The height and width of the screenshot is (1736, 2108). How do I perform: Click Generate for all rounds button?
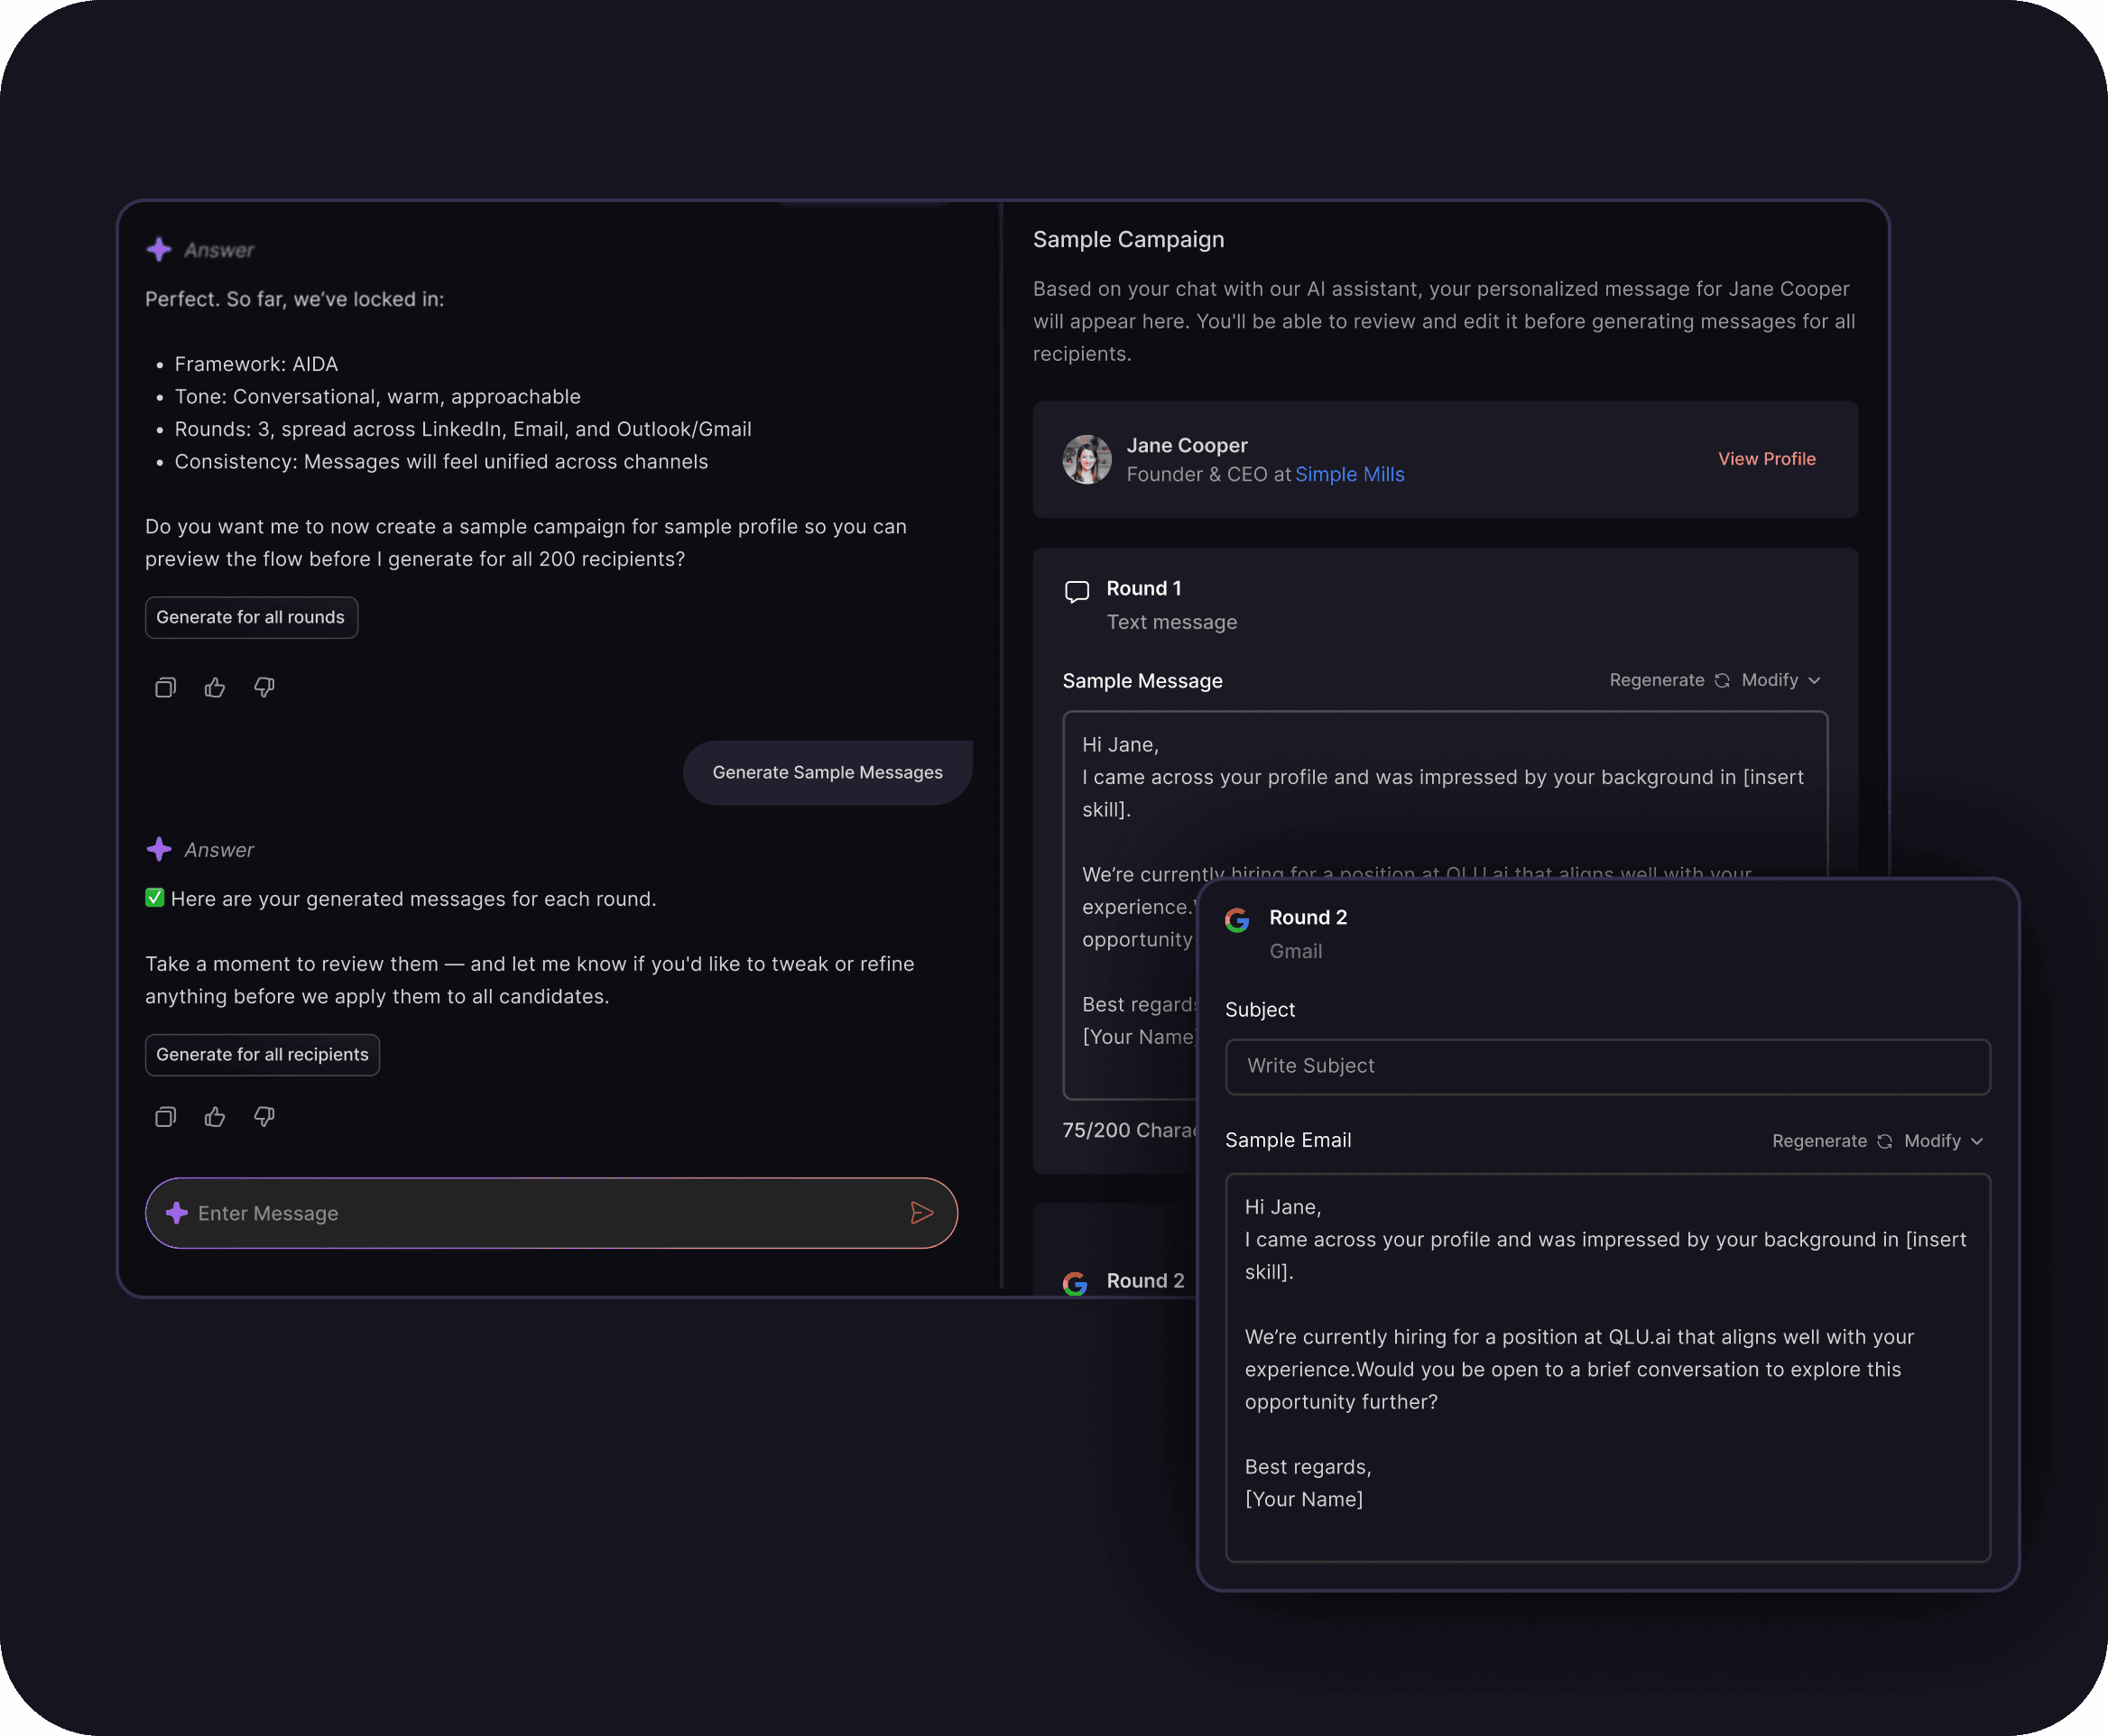[251, 618]
